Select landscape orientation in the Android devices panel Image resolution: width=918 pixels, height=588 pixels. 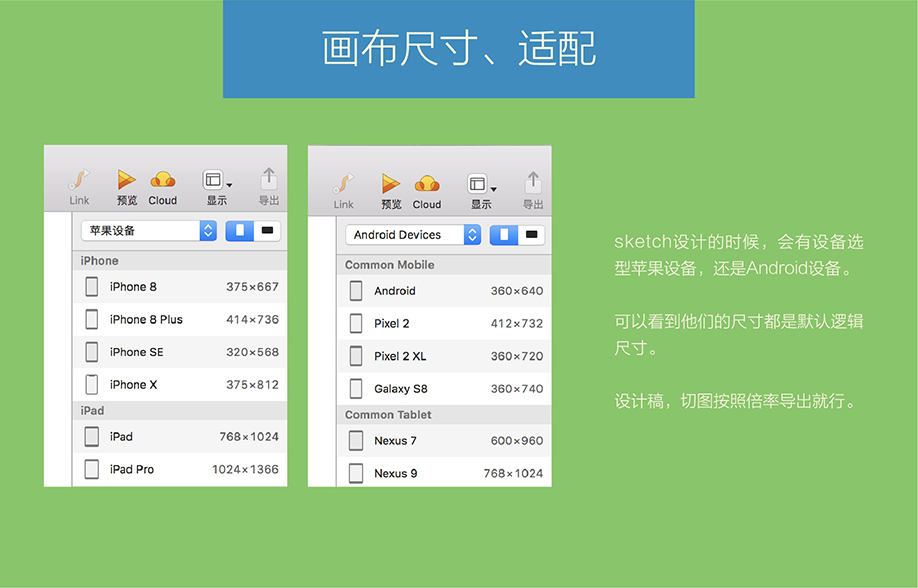pyautogui.click(x=532, y=235)
